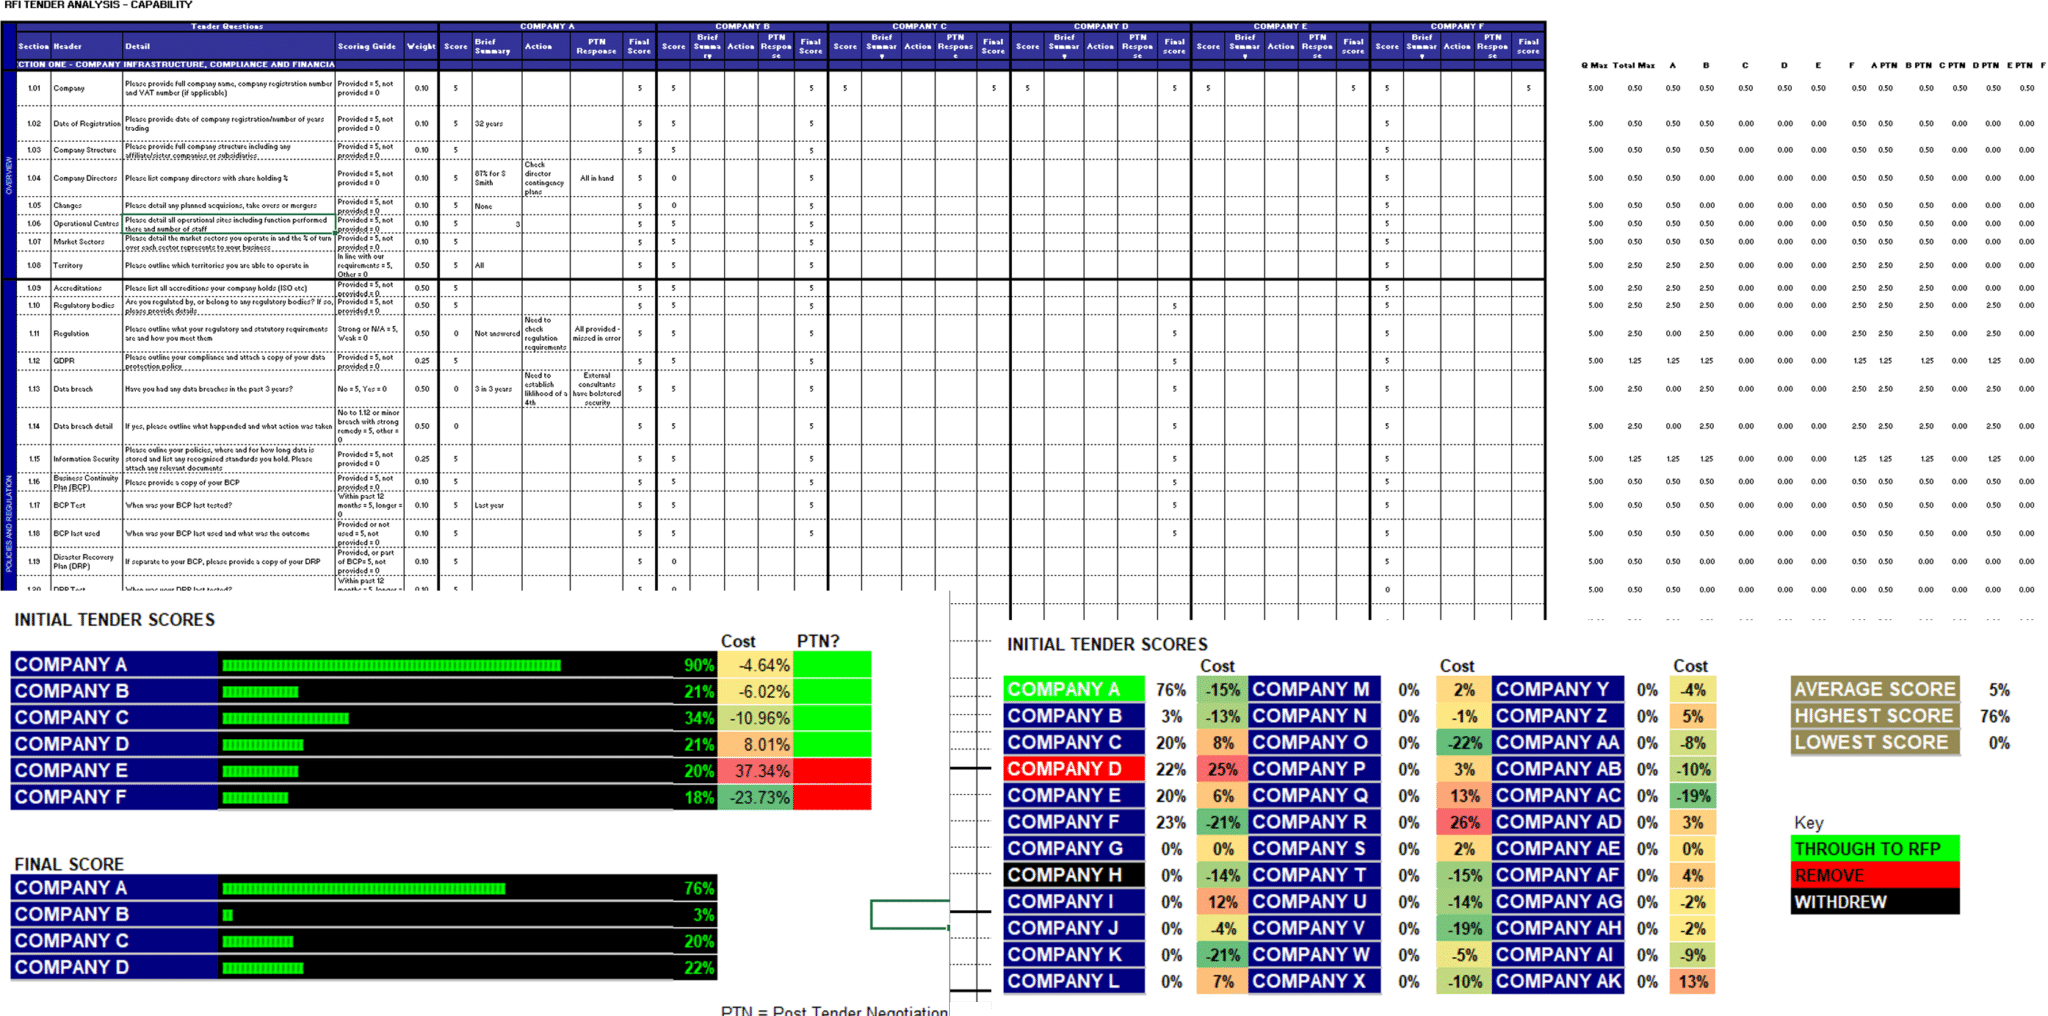Click the Total Max column header
Screen dimensions: 2048x1016
[x=1633, y=65]
